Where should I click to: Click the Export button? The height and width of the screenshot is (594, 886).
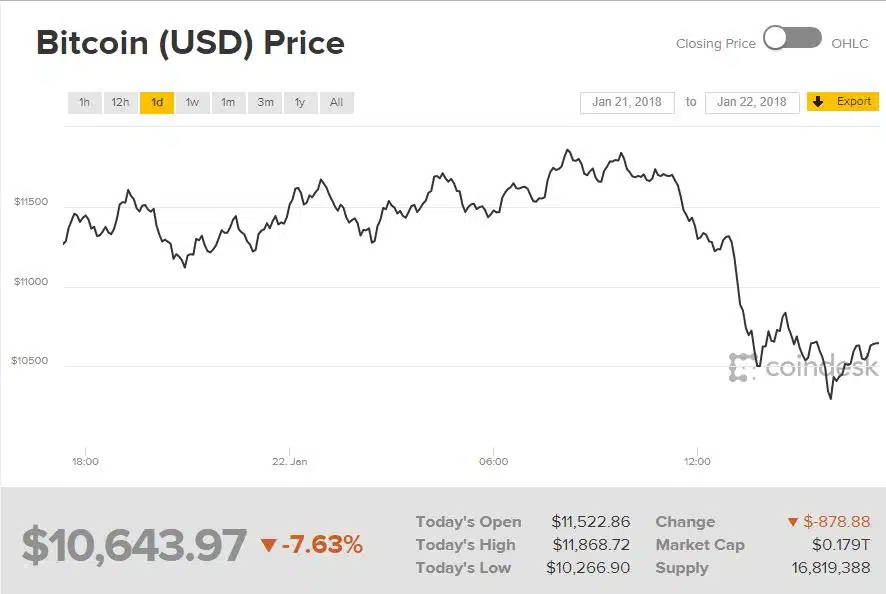point(842,102)
